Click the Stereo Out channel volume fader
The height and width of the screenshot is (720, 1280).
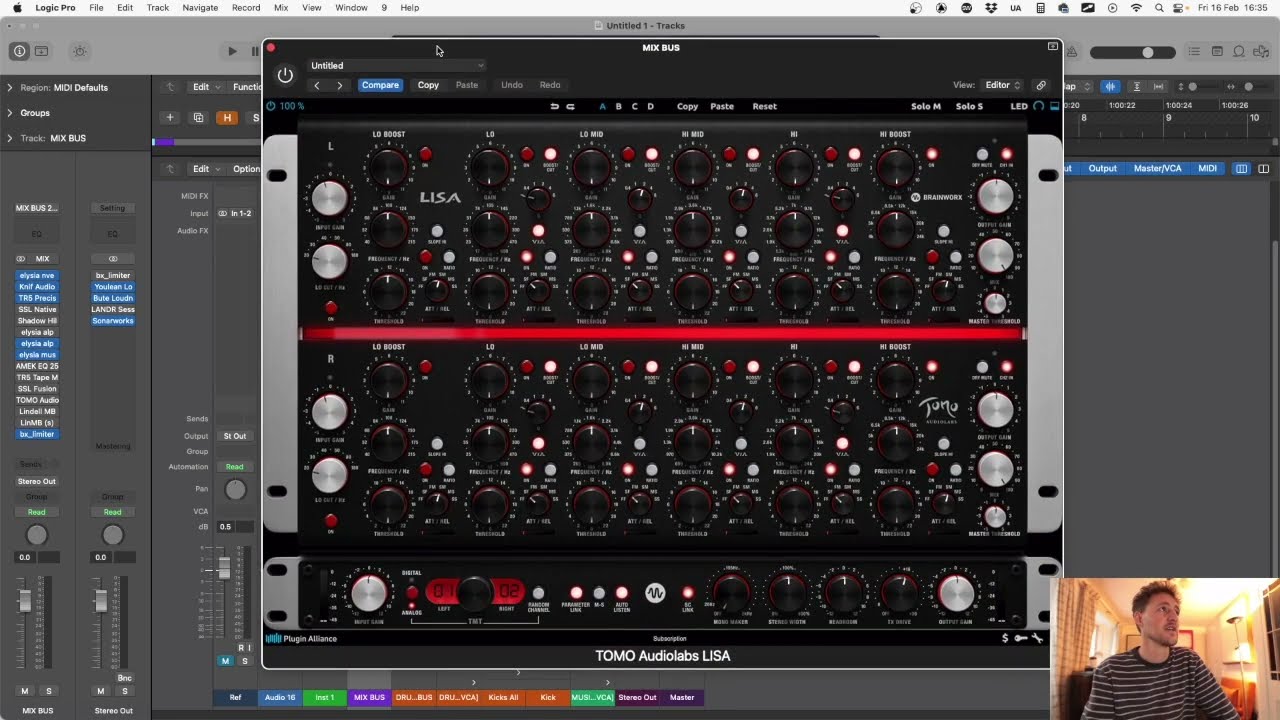pos(101,601)
